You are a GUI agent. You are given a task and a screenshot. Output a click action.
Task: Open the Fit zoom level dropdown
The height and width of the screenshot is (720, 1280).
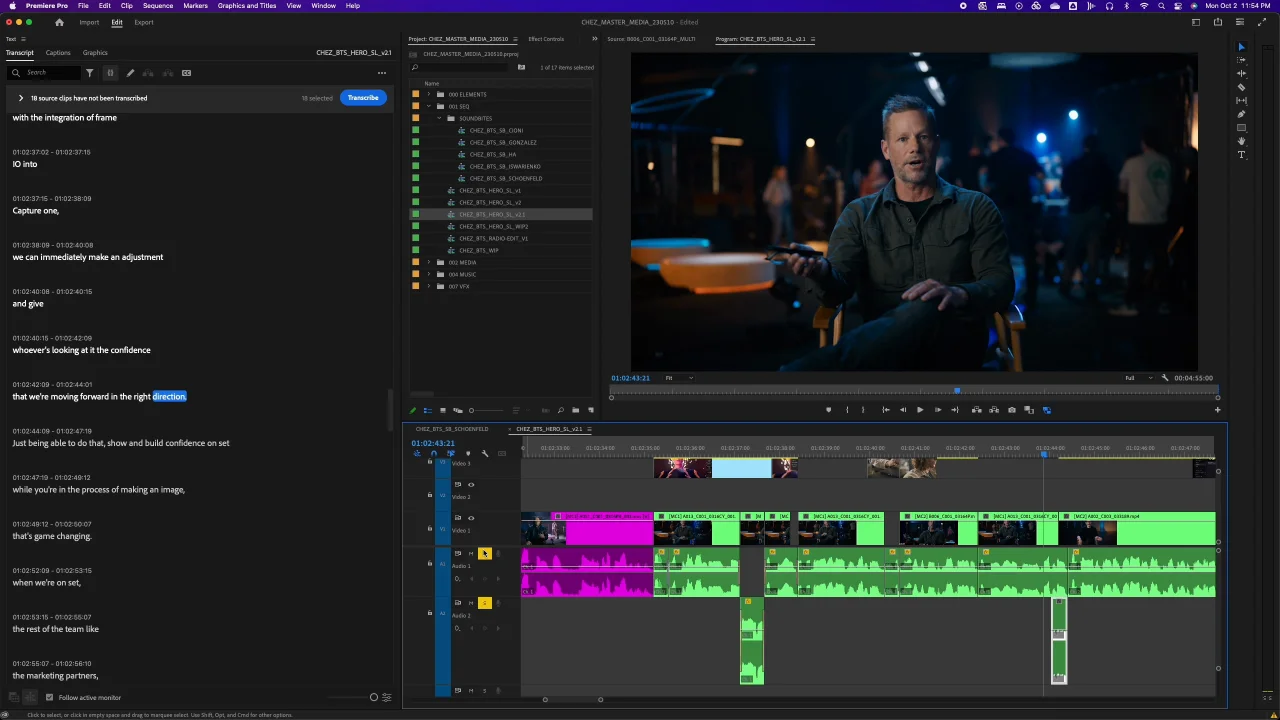point(679,378)
